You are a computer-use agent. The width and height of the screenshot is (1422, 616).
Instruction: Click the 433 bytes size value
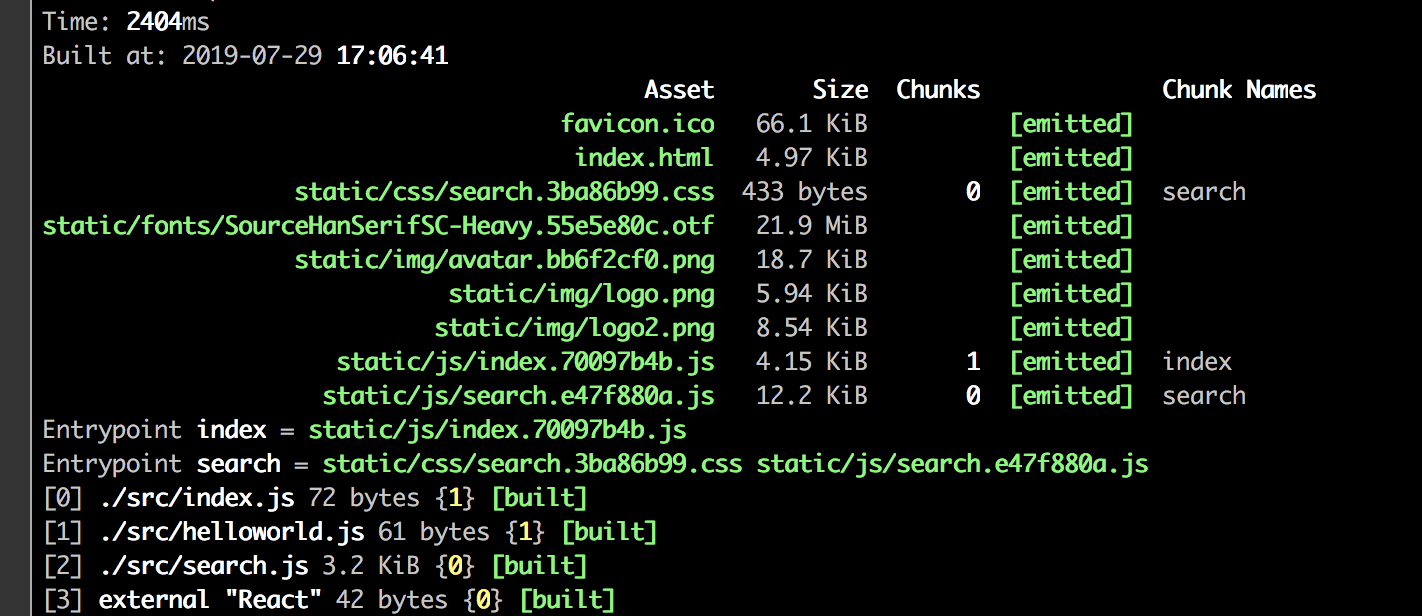coord(804,192)
